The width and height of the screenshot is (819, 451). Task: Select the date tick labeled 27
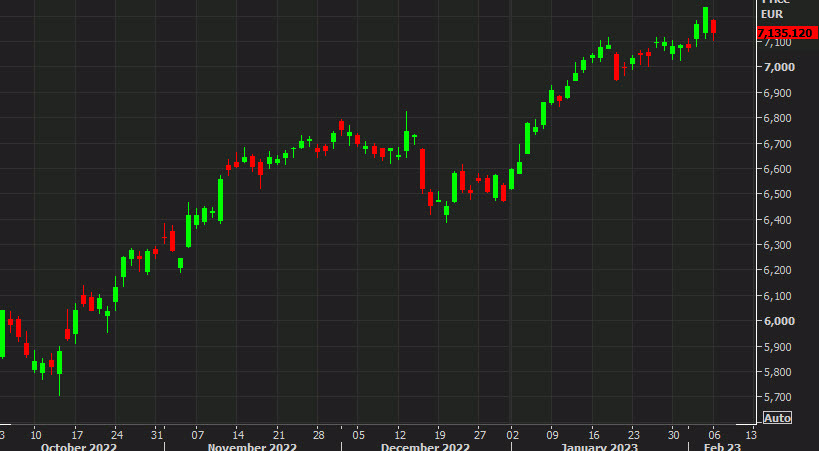point(479,435)
